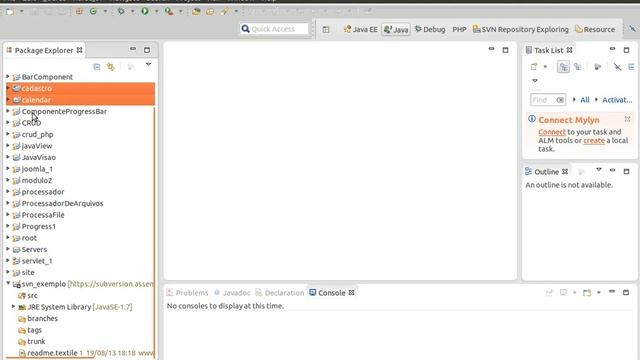Viewport: 640px width, 360px height.
Task: Toggle Link with Editor in Package Explorer
Action: click(111, 67)
